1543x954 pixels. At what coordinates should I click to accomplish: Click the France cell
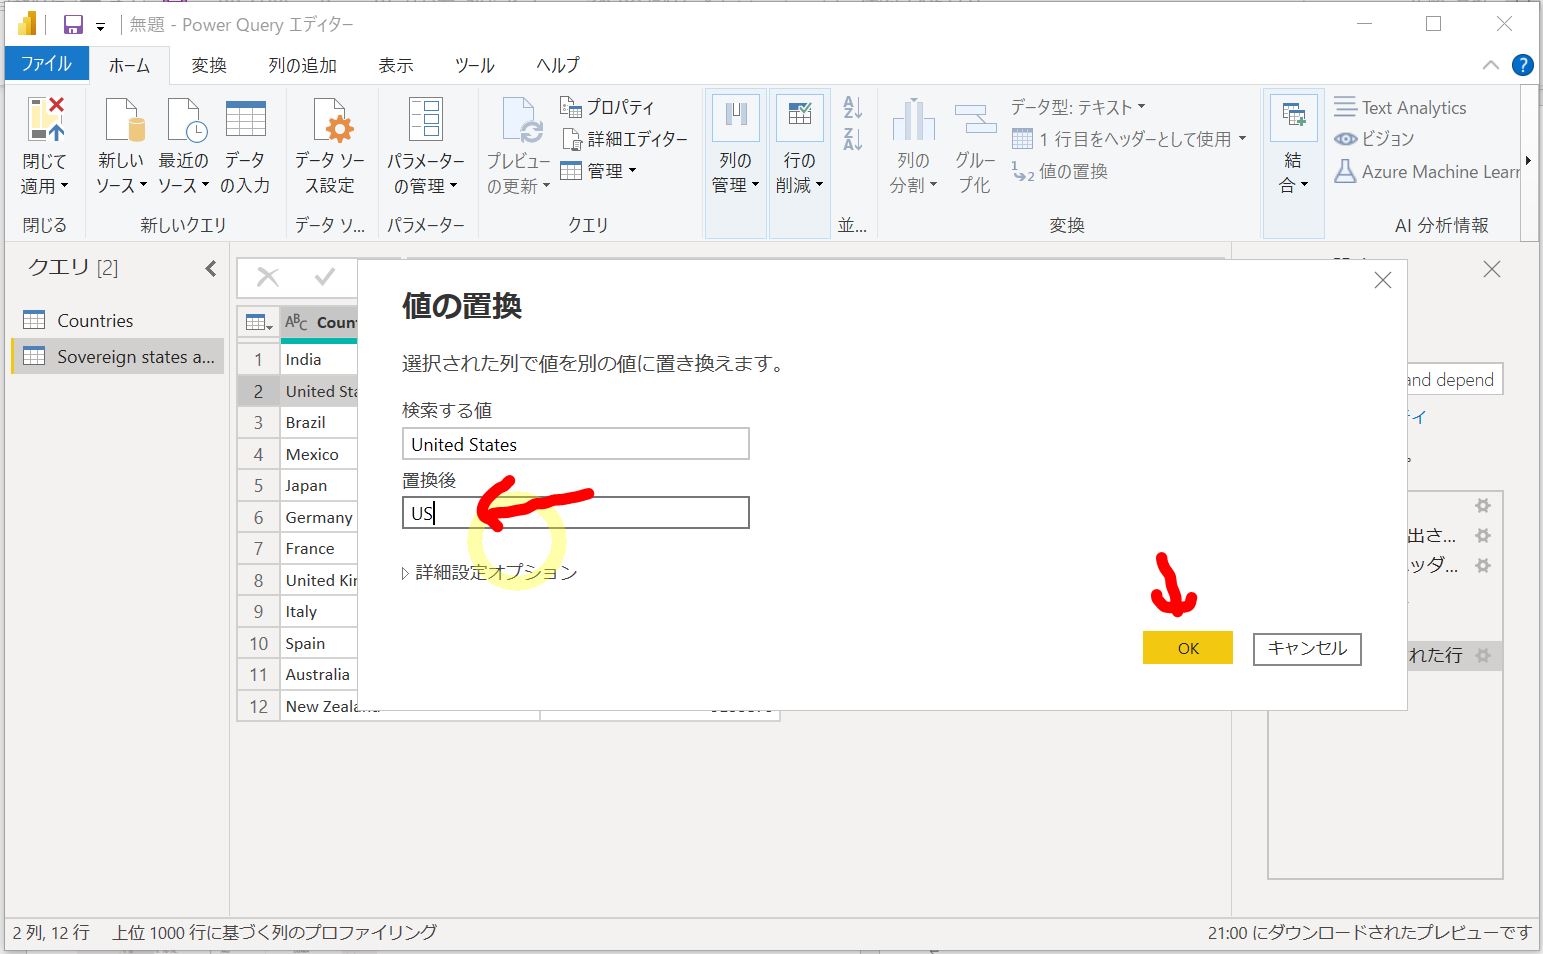click(x=319, y=548)
